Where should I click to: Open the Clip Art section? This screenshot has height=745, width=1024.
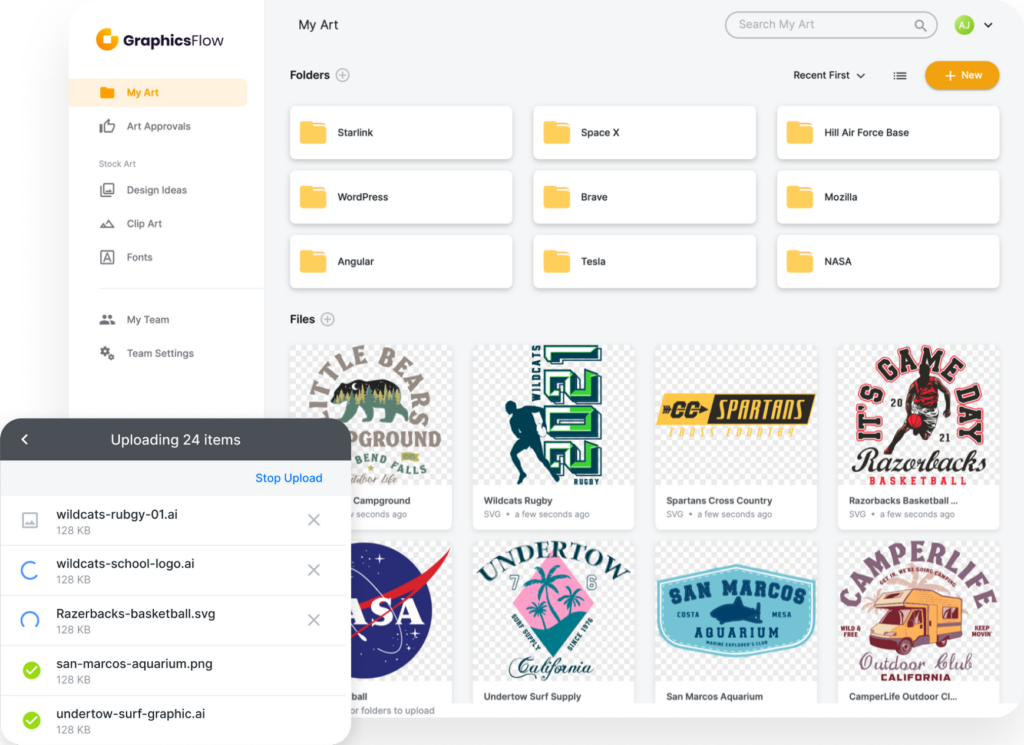[144, 223]
